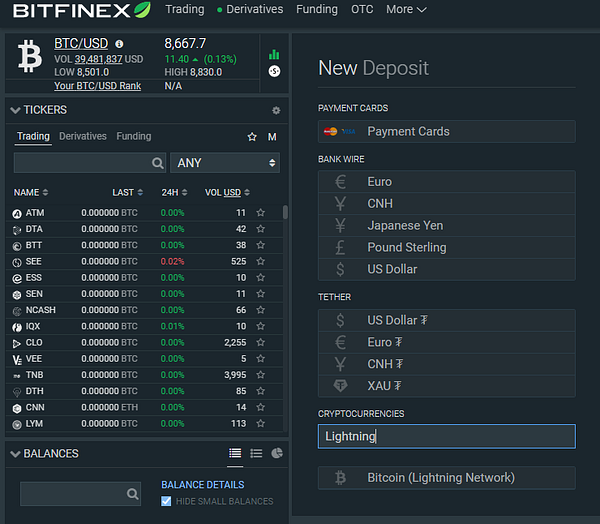Favorite the SEE ticker star
Viewport: 600px width, 524px height.
tap(261, 261)
